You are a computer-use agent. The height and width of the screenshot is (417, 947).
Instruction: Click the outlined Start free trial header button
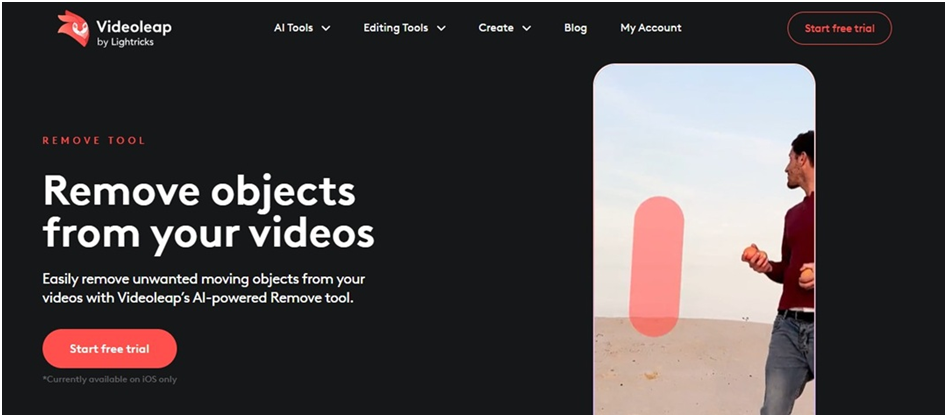point(839,28)
